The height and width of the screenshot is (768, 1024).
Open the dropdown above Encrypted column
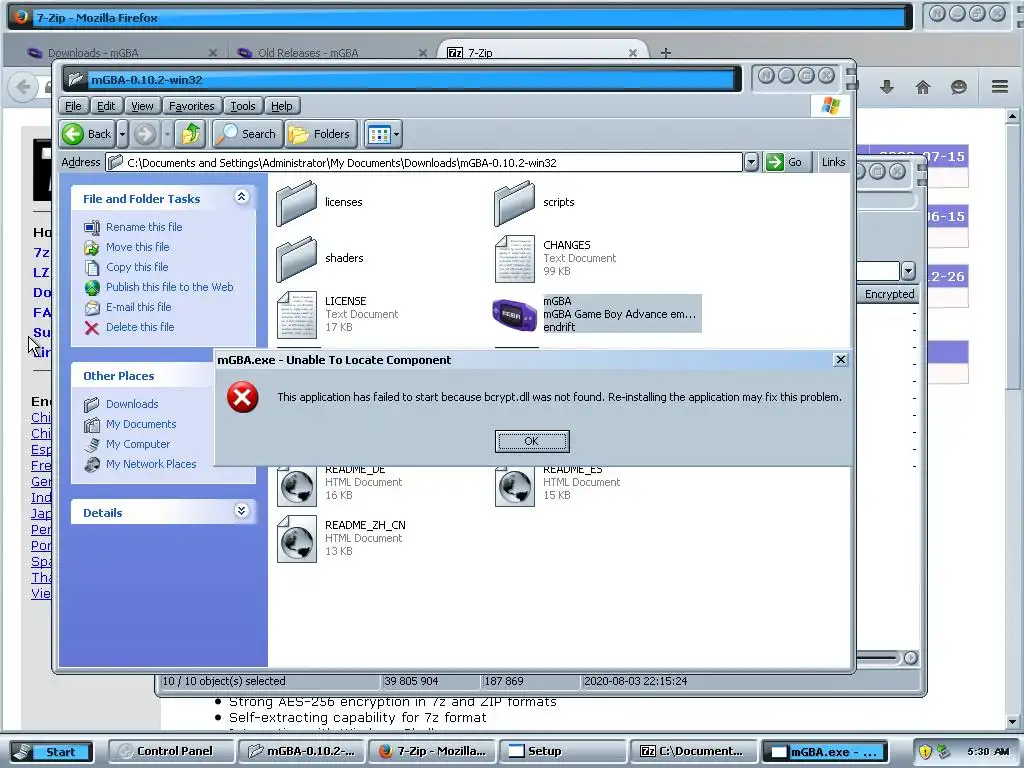[908, 271]
